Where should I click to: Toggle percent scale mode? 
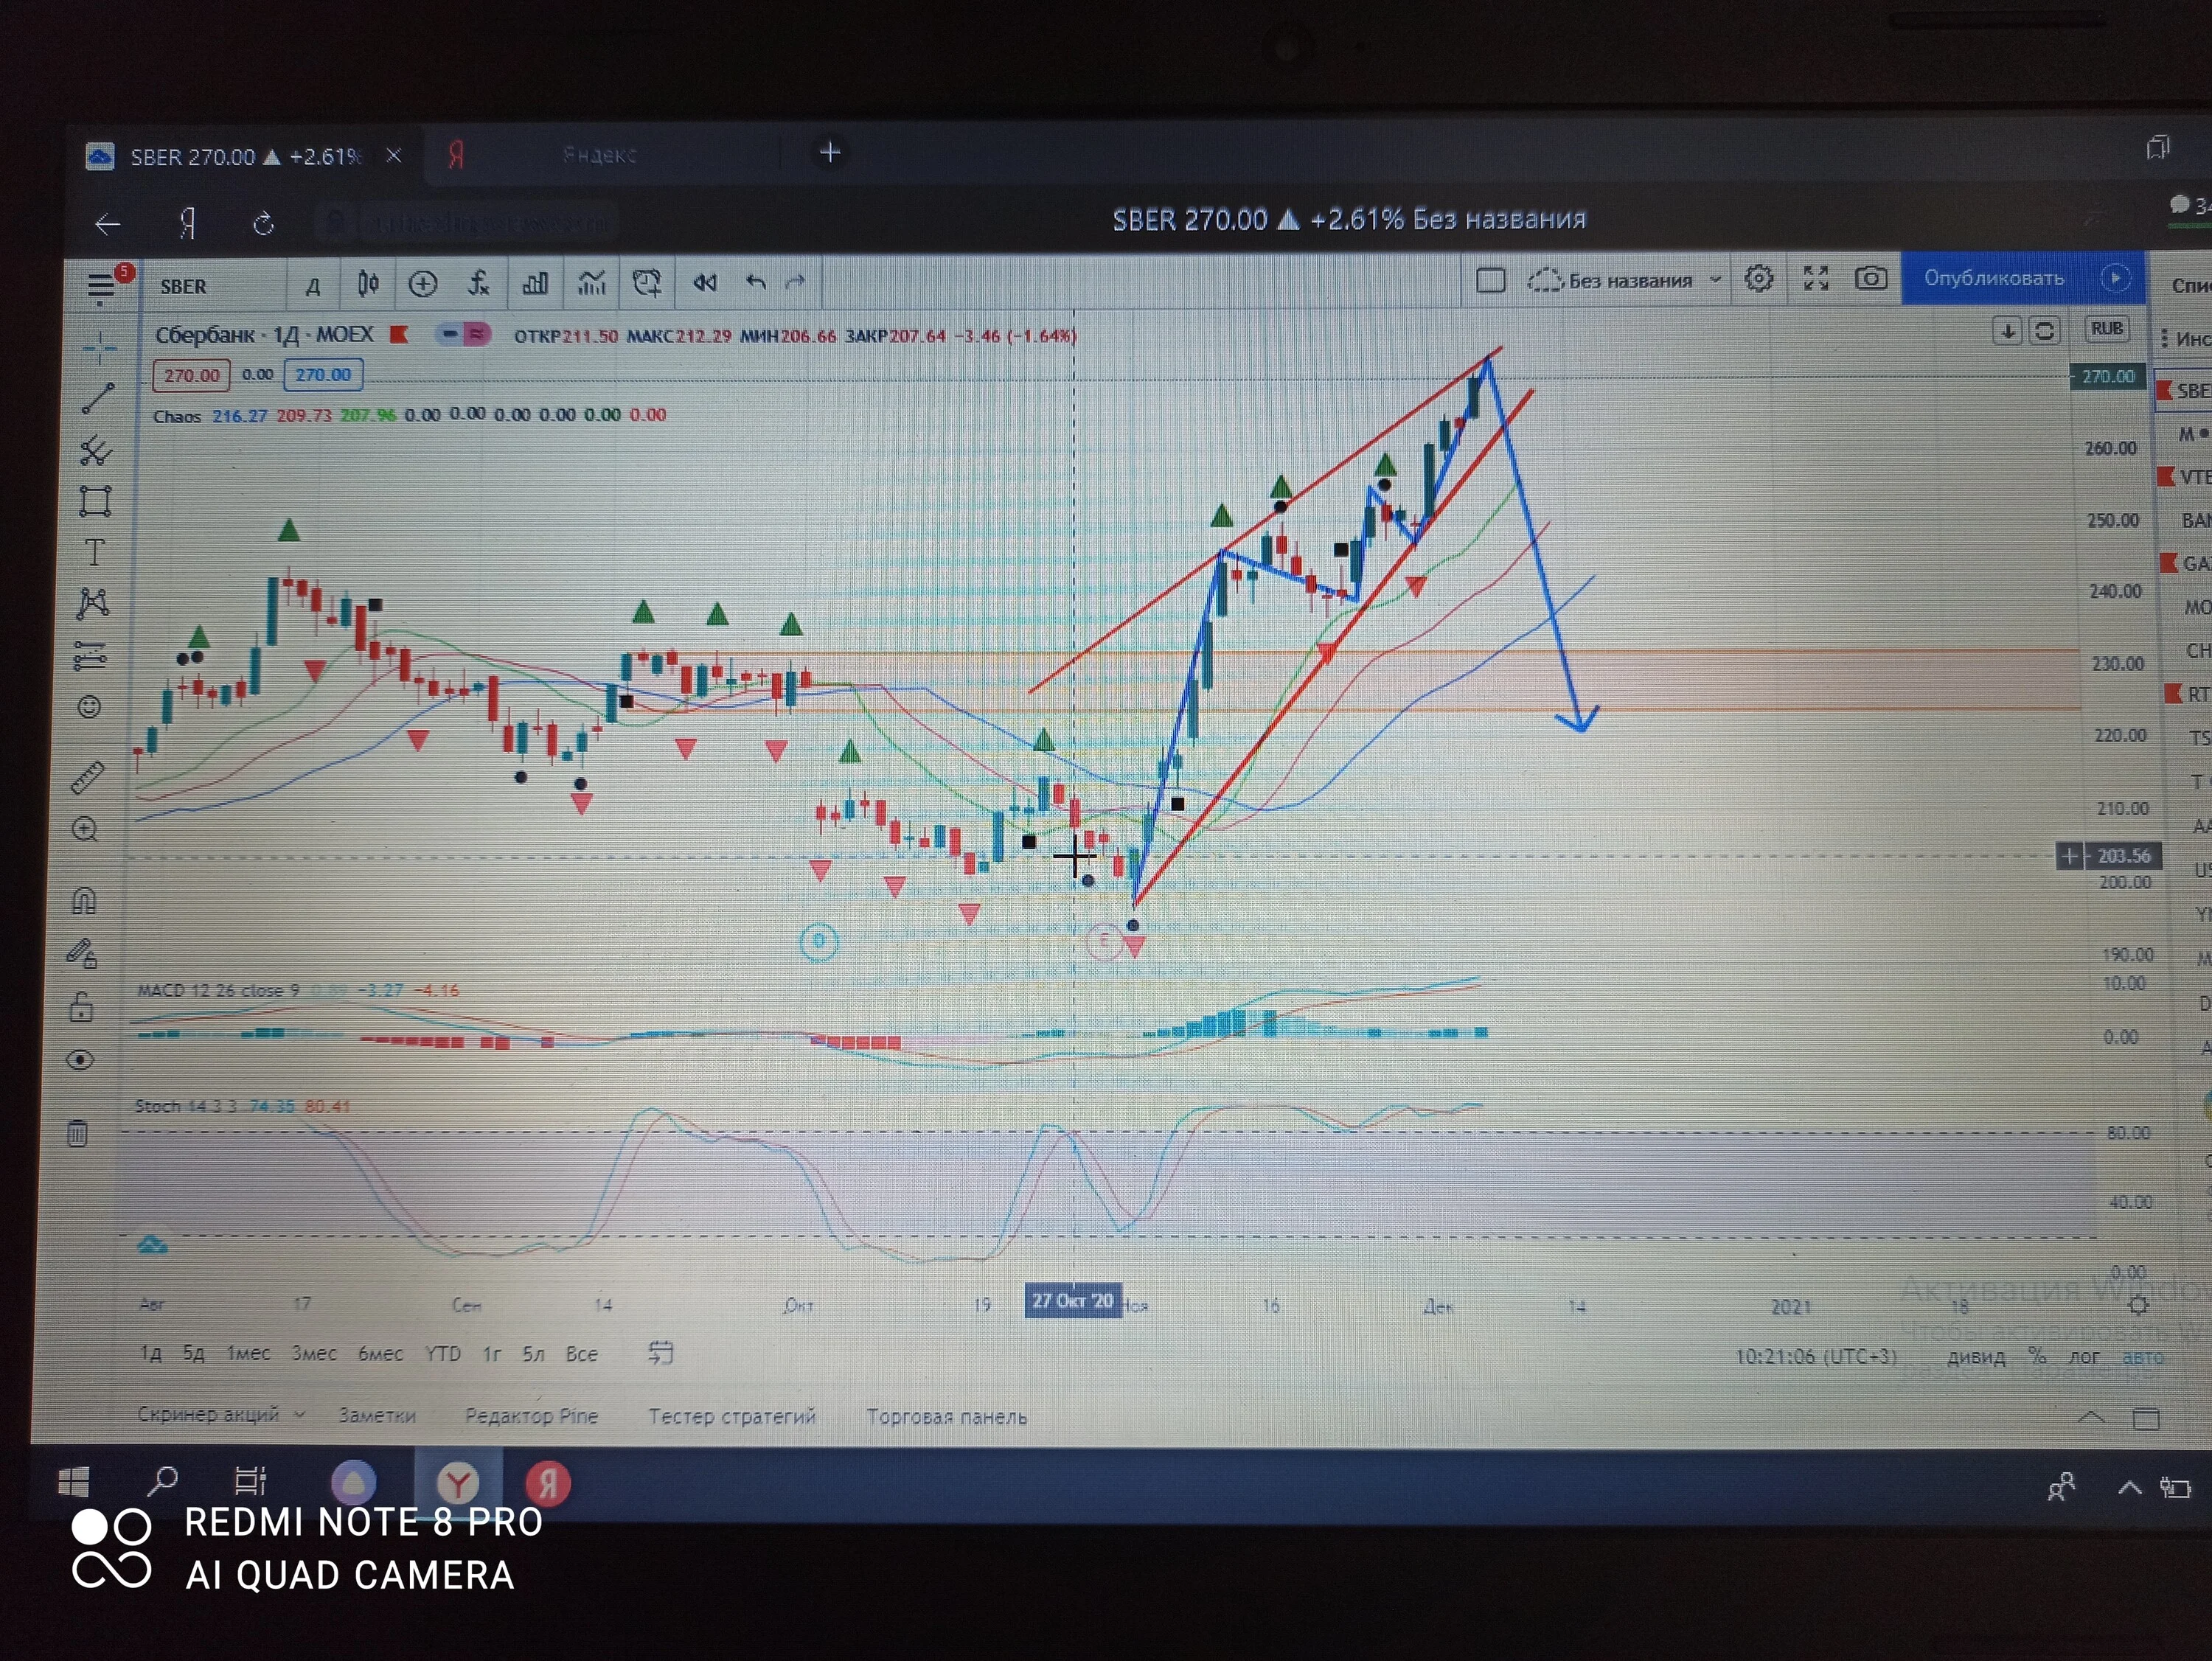2037,1356
